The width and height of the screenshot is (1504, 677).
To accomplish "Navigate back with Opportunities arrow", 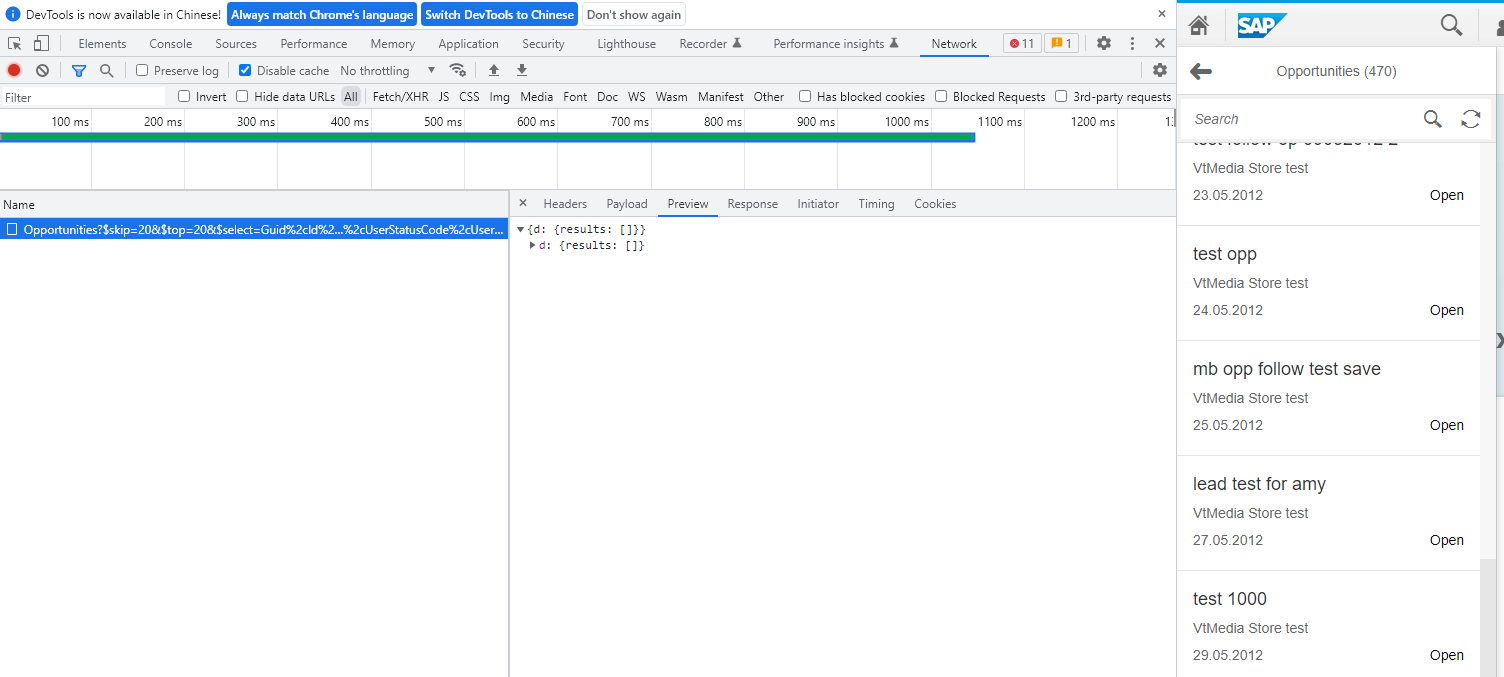I will click(1201, 71).
